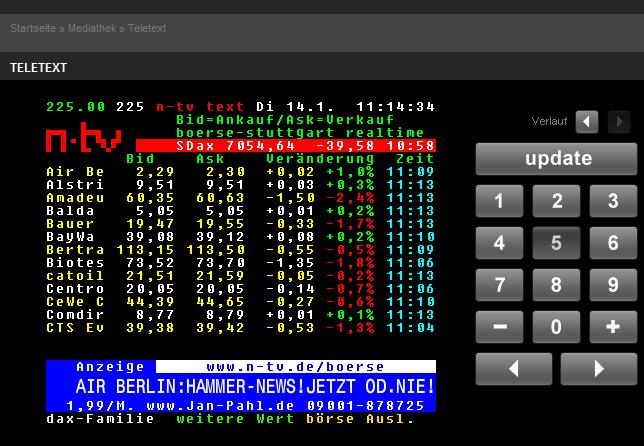644x446 pixels.
Task: Click the Air Be stock row name
Action: 75,172
